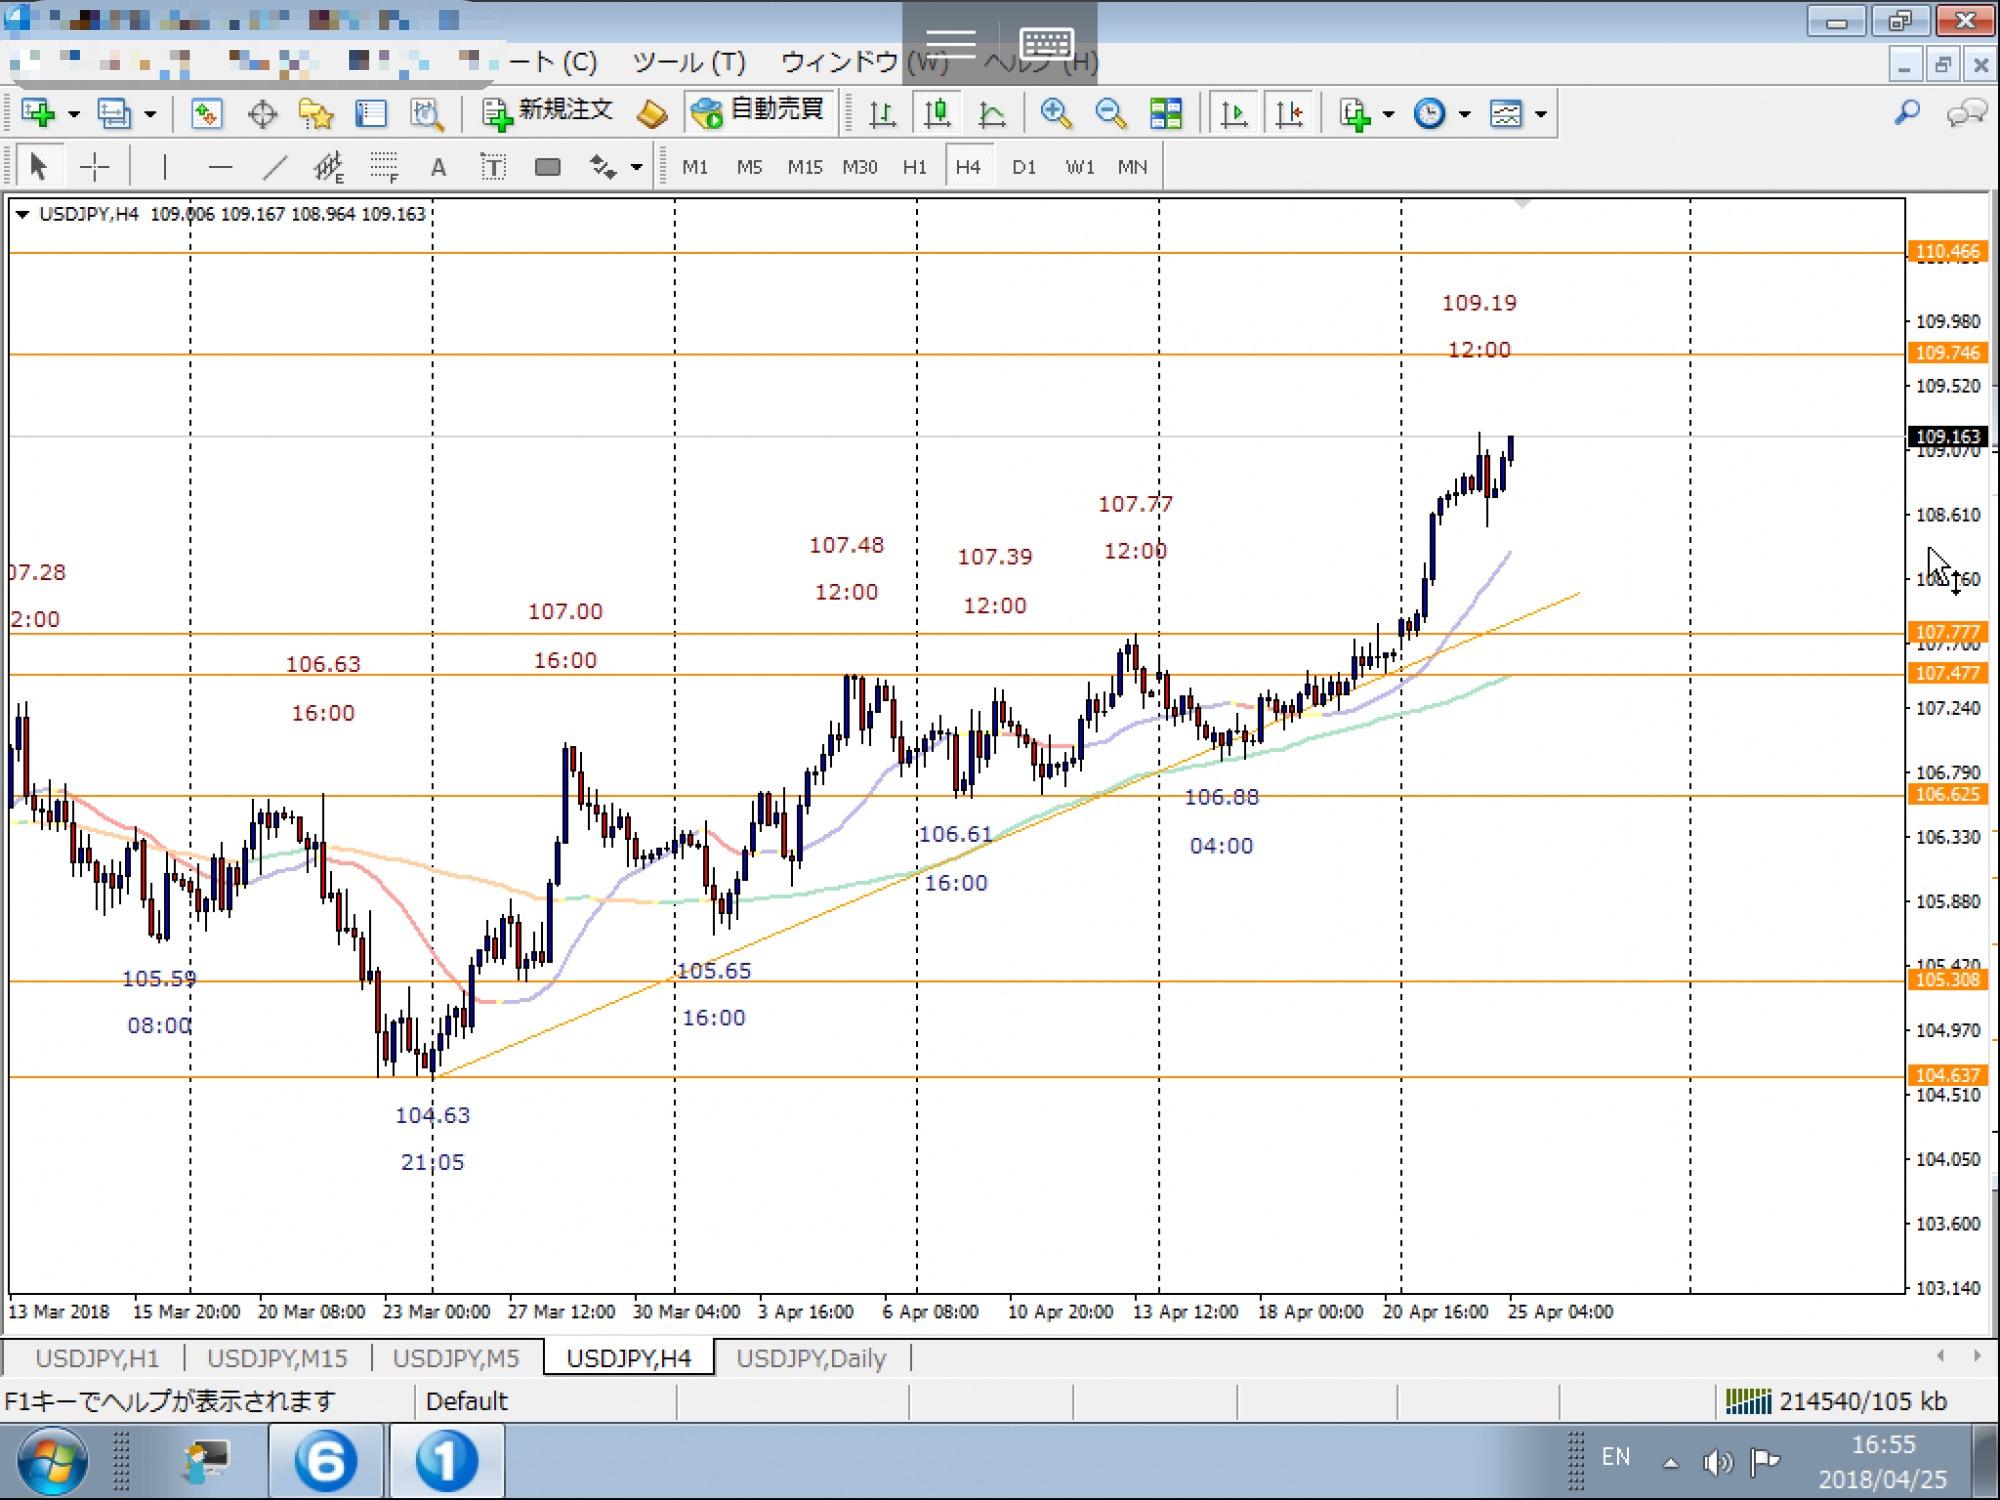
Task: Toggle the 自動売買 auto trading button
Action: pyautogui.click(x=761, y=112)
